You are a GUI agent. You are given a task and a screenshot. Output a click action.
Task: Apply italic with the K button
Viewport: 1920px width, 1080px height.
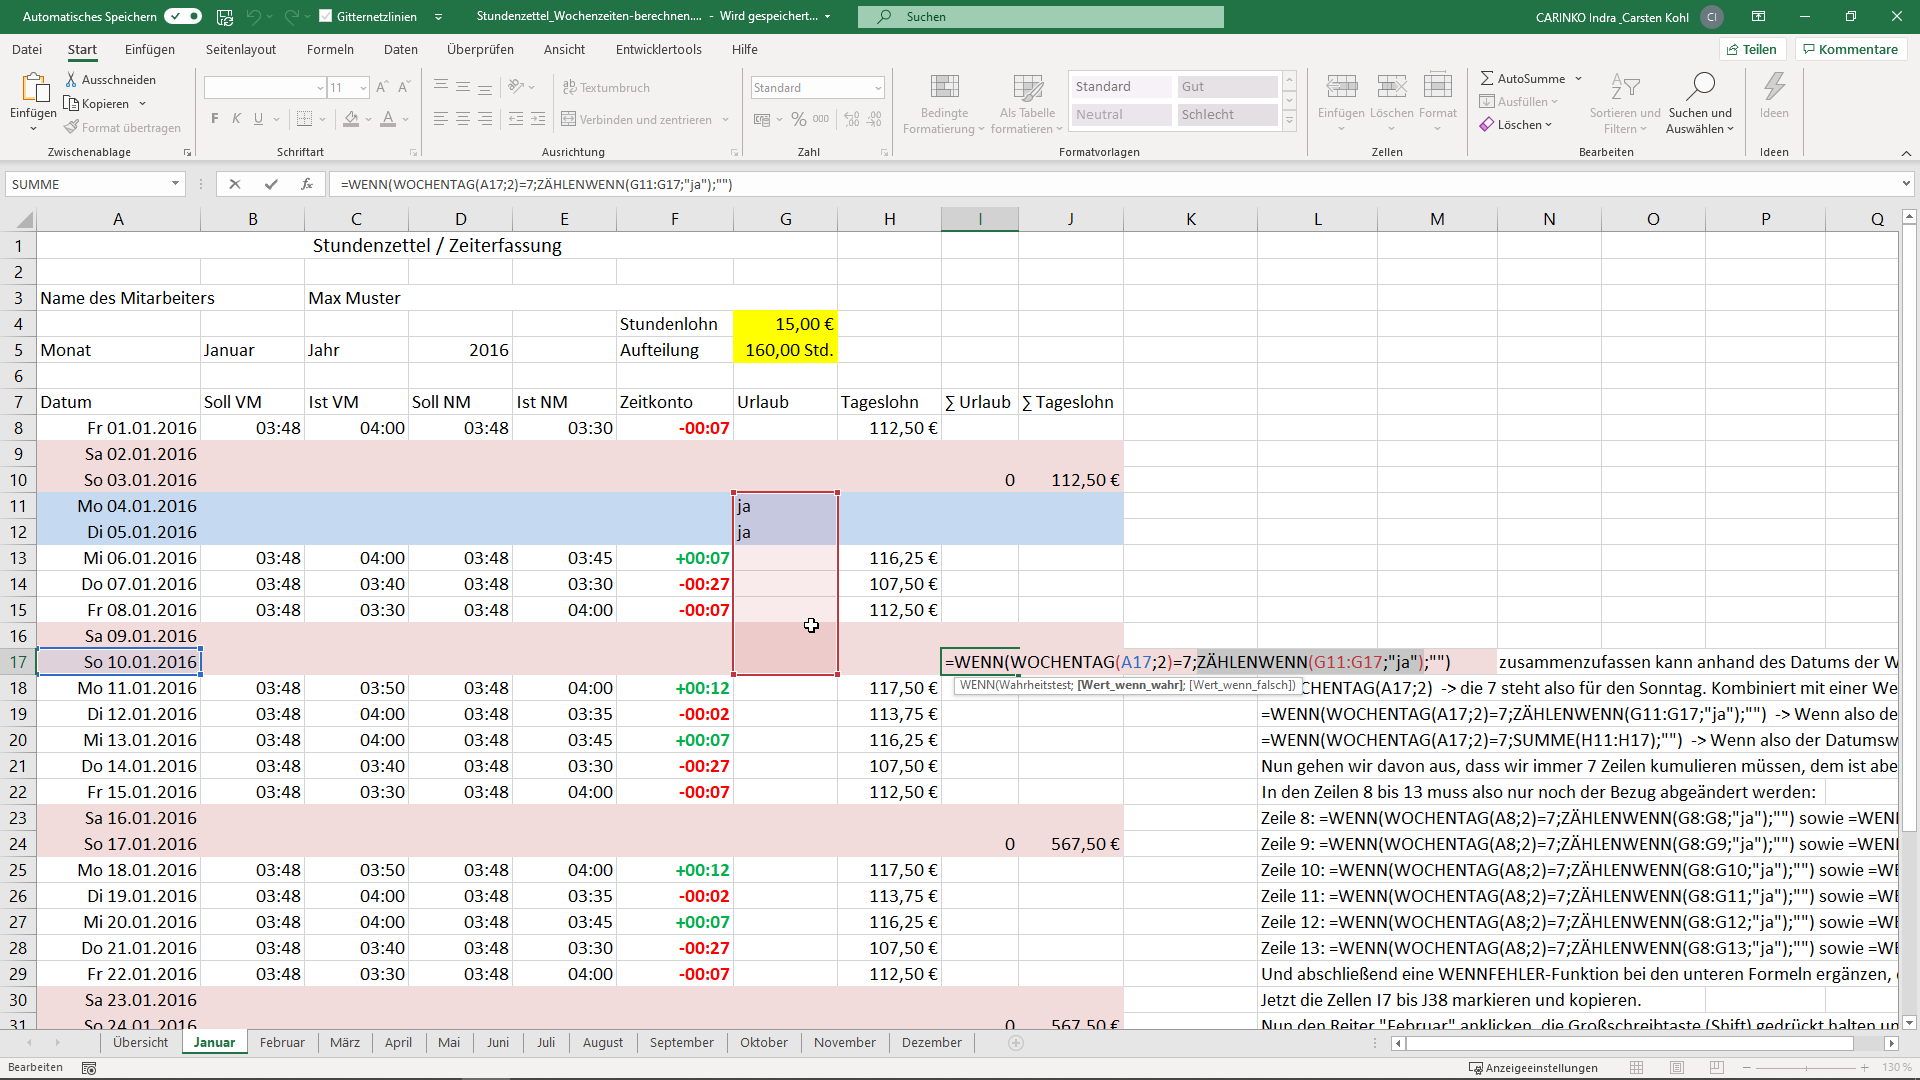pyautogui.click(x=237, y=119)
